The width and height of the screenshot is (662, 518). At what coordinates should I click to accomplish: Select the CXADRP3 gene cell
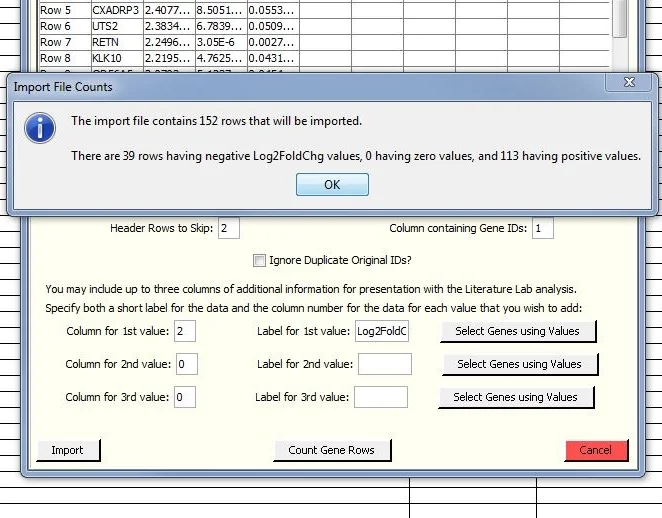117,10
